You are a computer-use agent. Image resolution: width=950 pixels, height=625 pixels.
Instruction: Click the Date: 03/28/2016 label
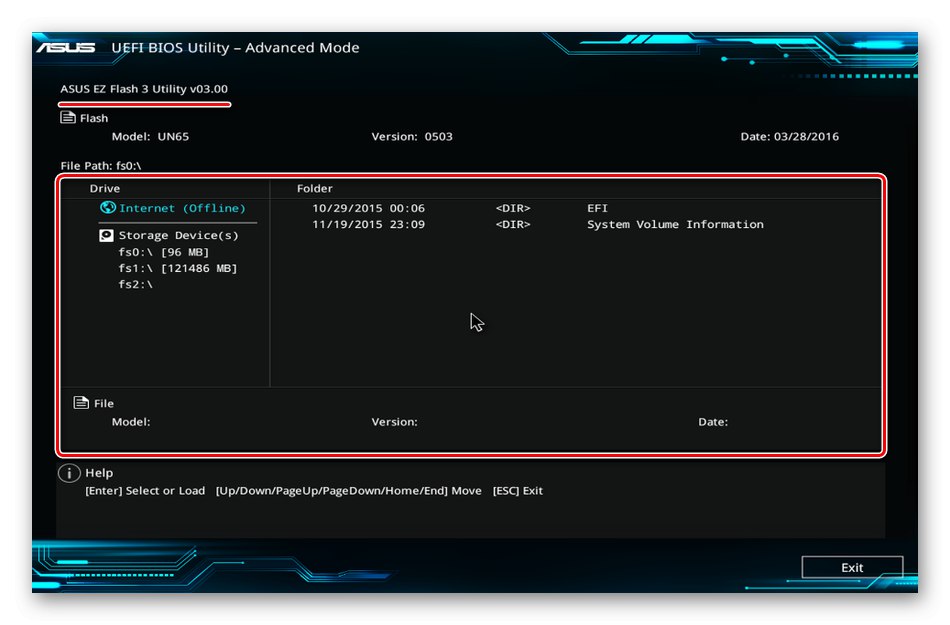[x=789, y=136]
